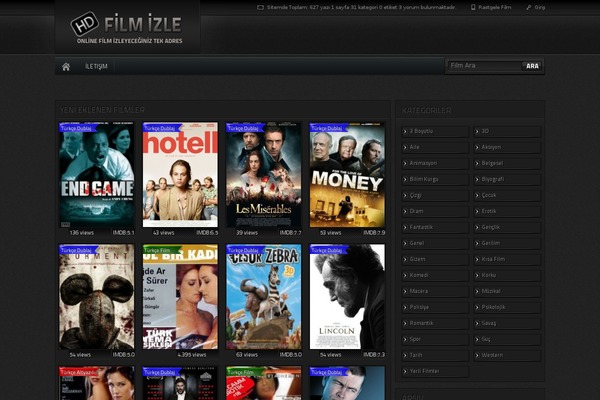
Task: Select the Fantastik category
Action: [435, 227]
